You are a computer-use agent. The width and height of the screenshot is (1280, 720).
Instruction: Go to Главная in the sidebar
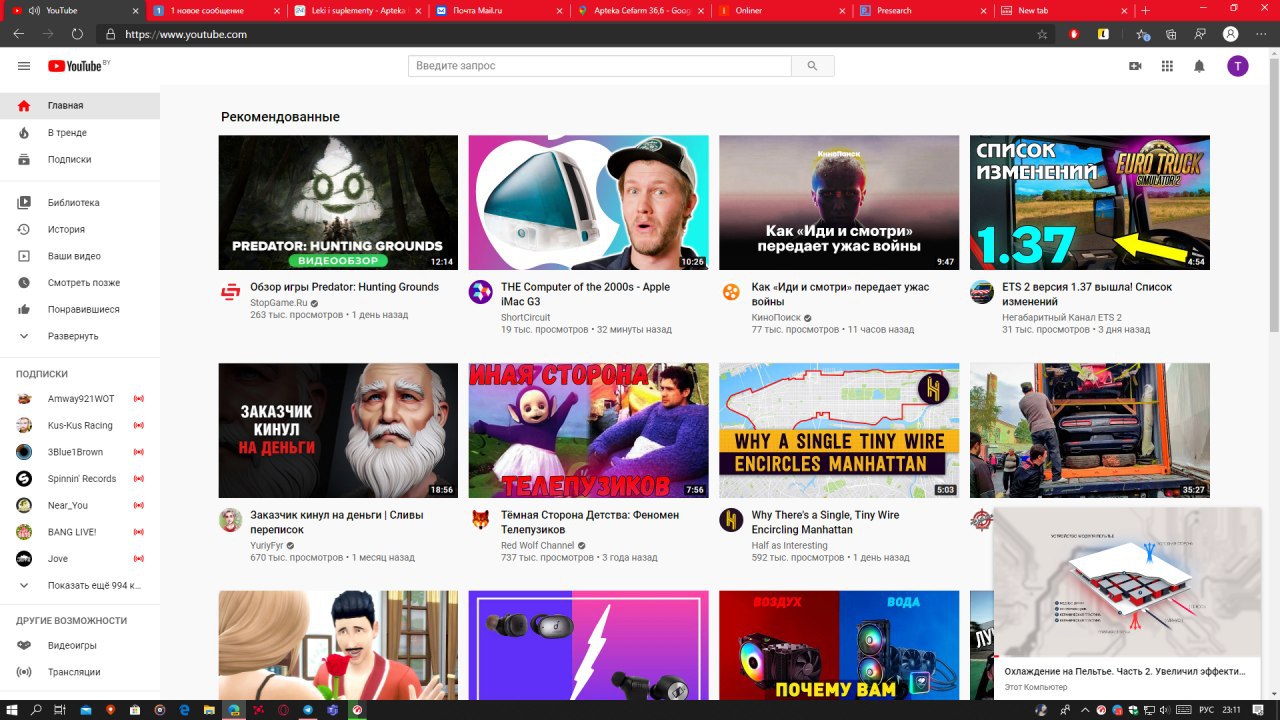tap(80, 106)
